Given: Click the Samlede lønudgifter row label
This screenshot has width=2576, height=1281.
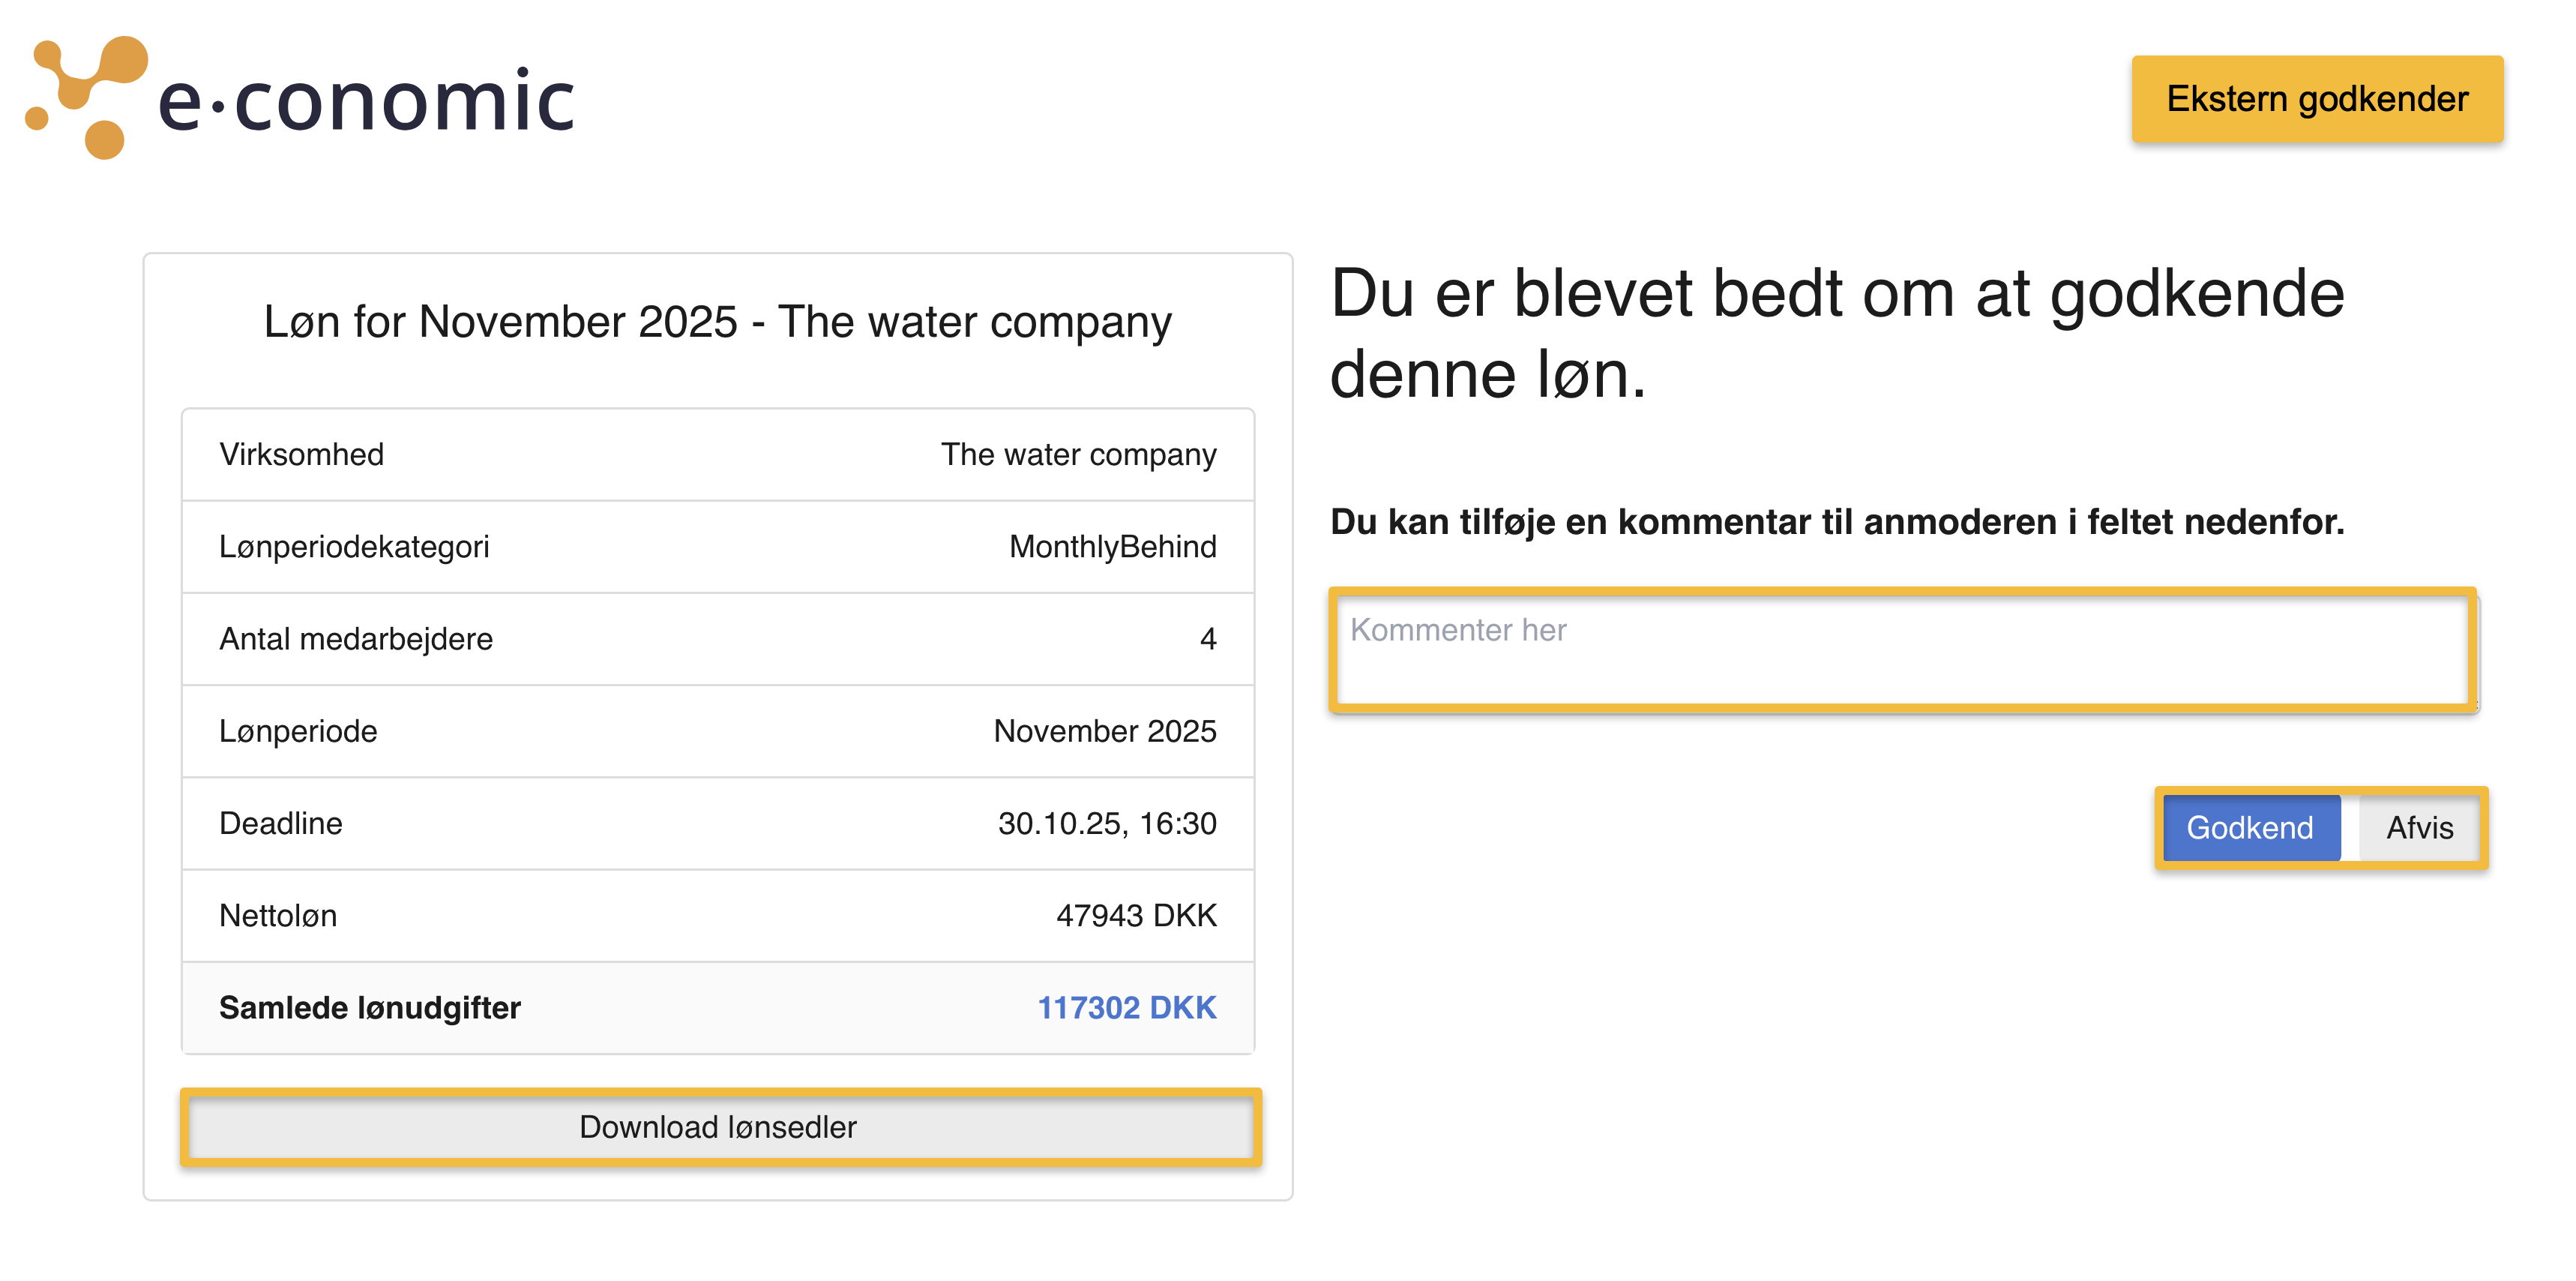Looking at the screenshot, I should click(370, 1007).
